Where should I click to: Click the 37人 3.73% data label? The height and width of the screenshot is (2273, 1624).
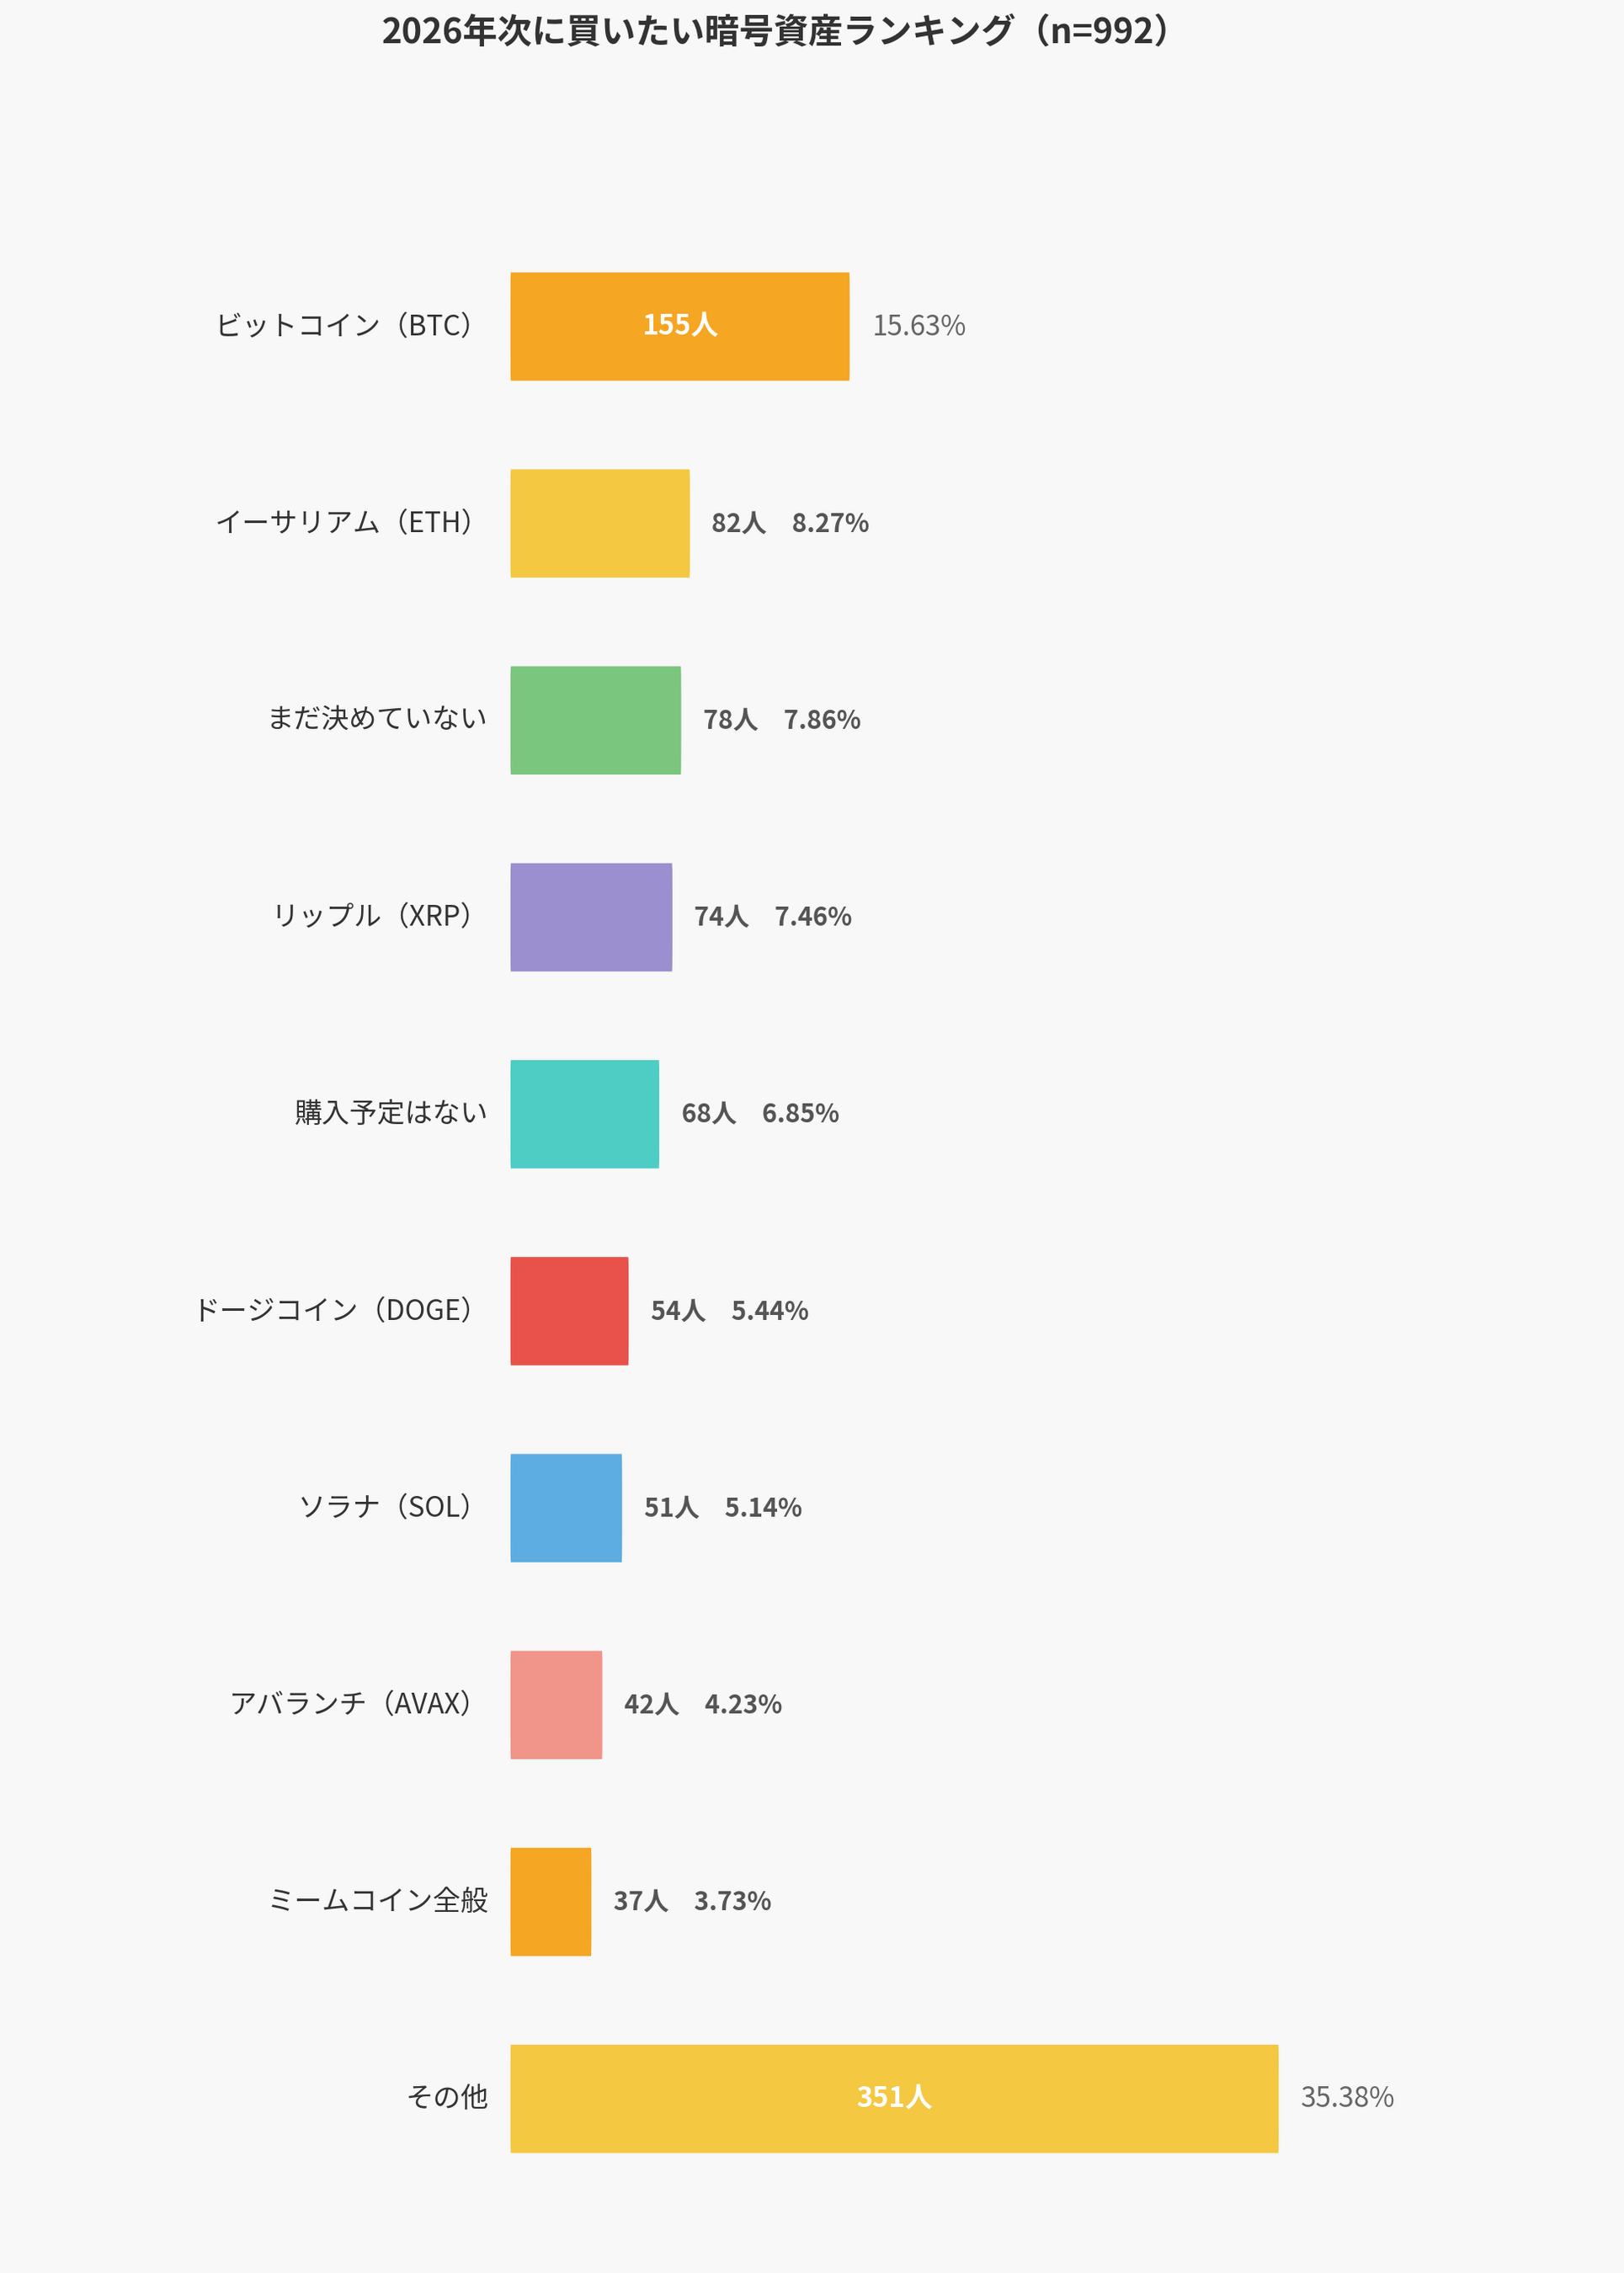point(691,1901)
